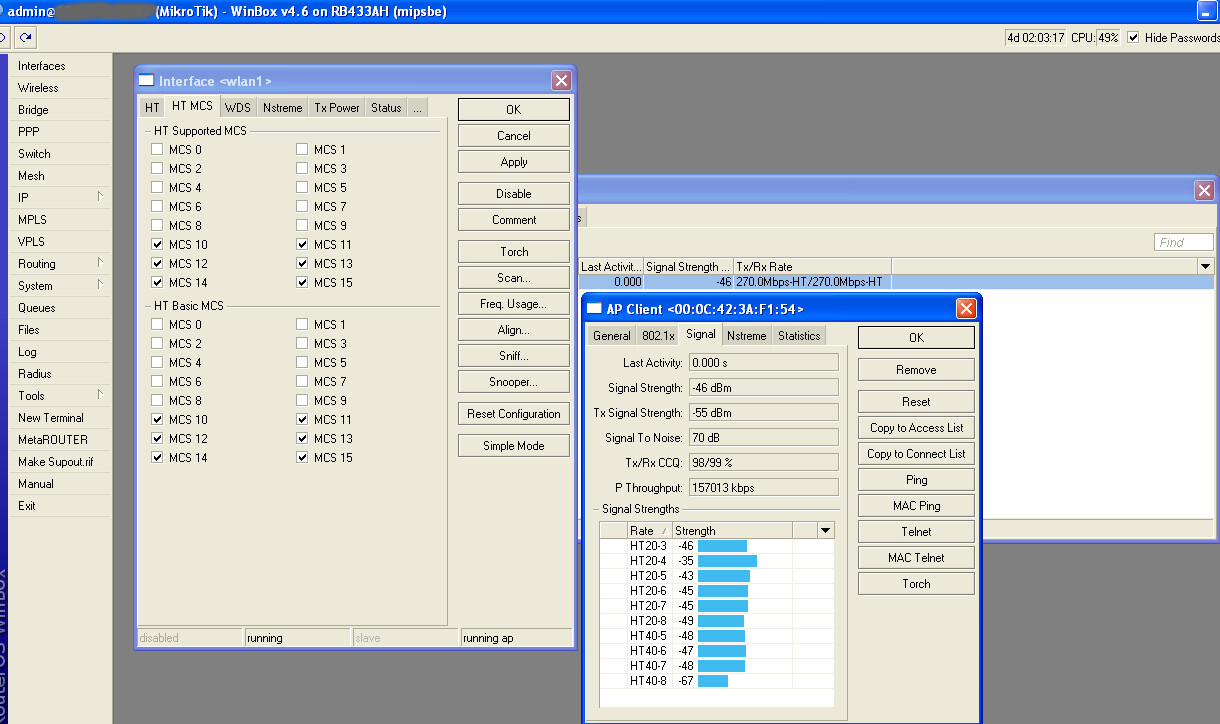1220x724 pixels.
Task: Click Copy to Access List button
Action: tap(916, 428)
